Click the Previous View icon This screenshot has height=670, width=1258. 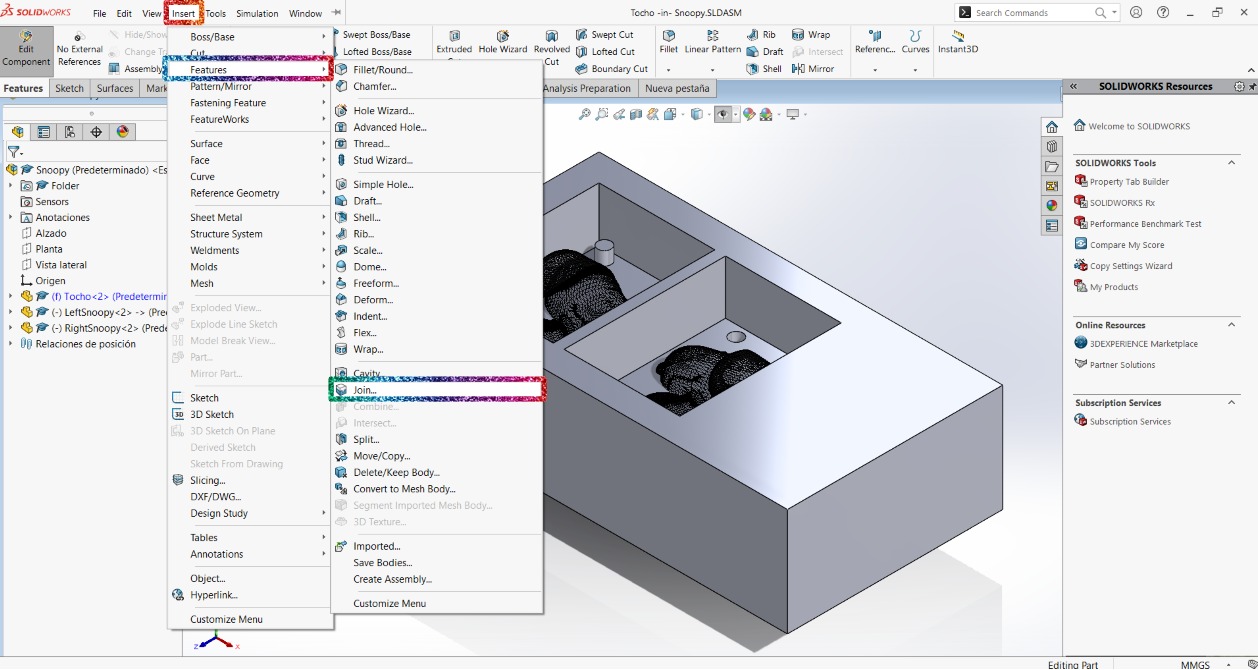[619, 114]
